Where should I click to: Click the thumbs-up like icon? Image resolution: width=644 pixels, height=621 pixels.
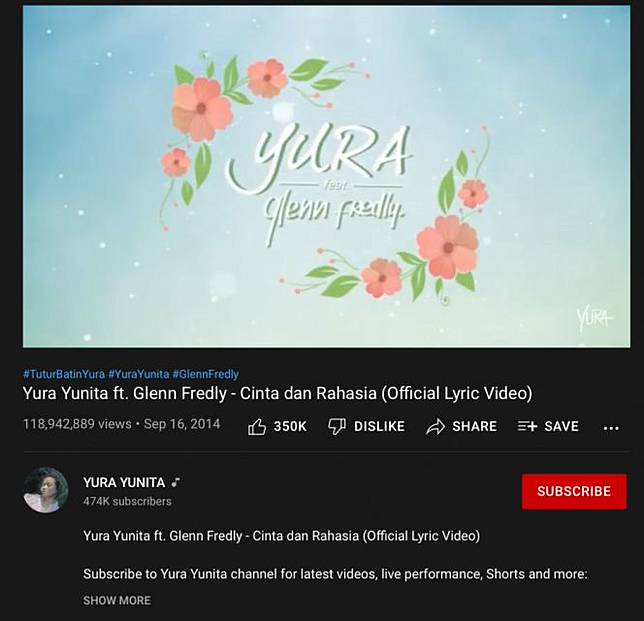(257, 427)
